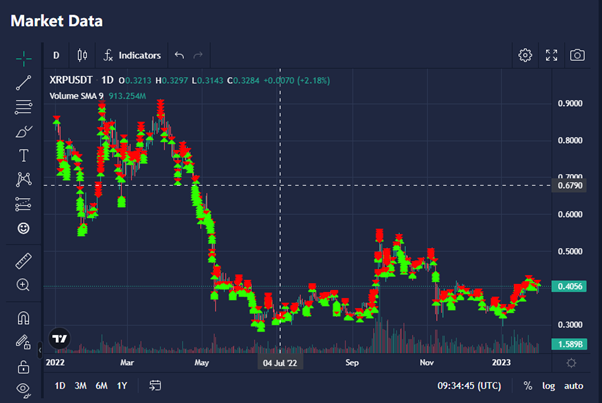Open the candlestick chart style dropdown
602x403 pixels.
coord(82,55)
